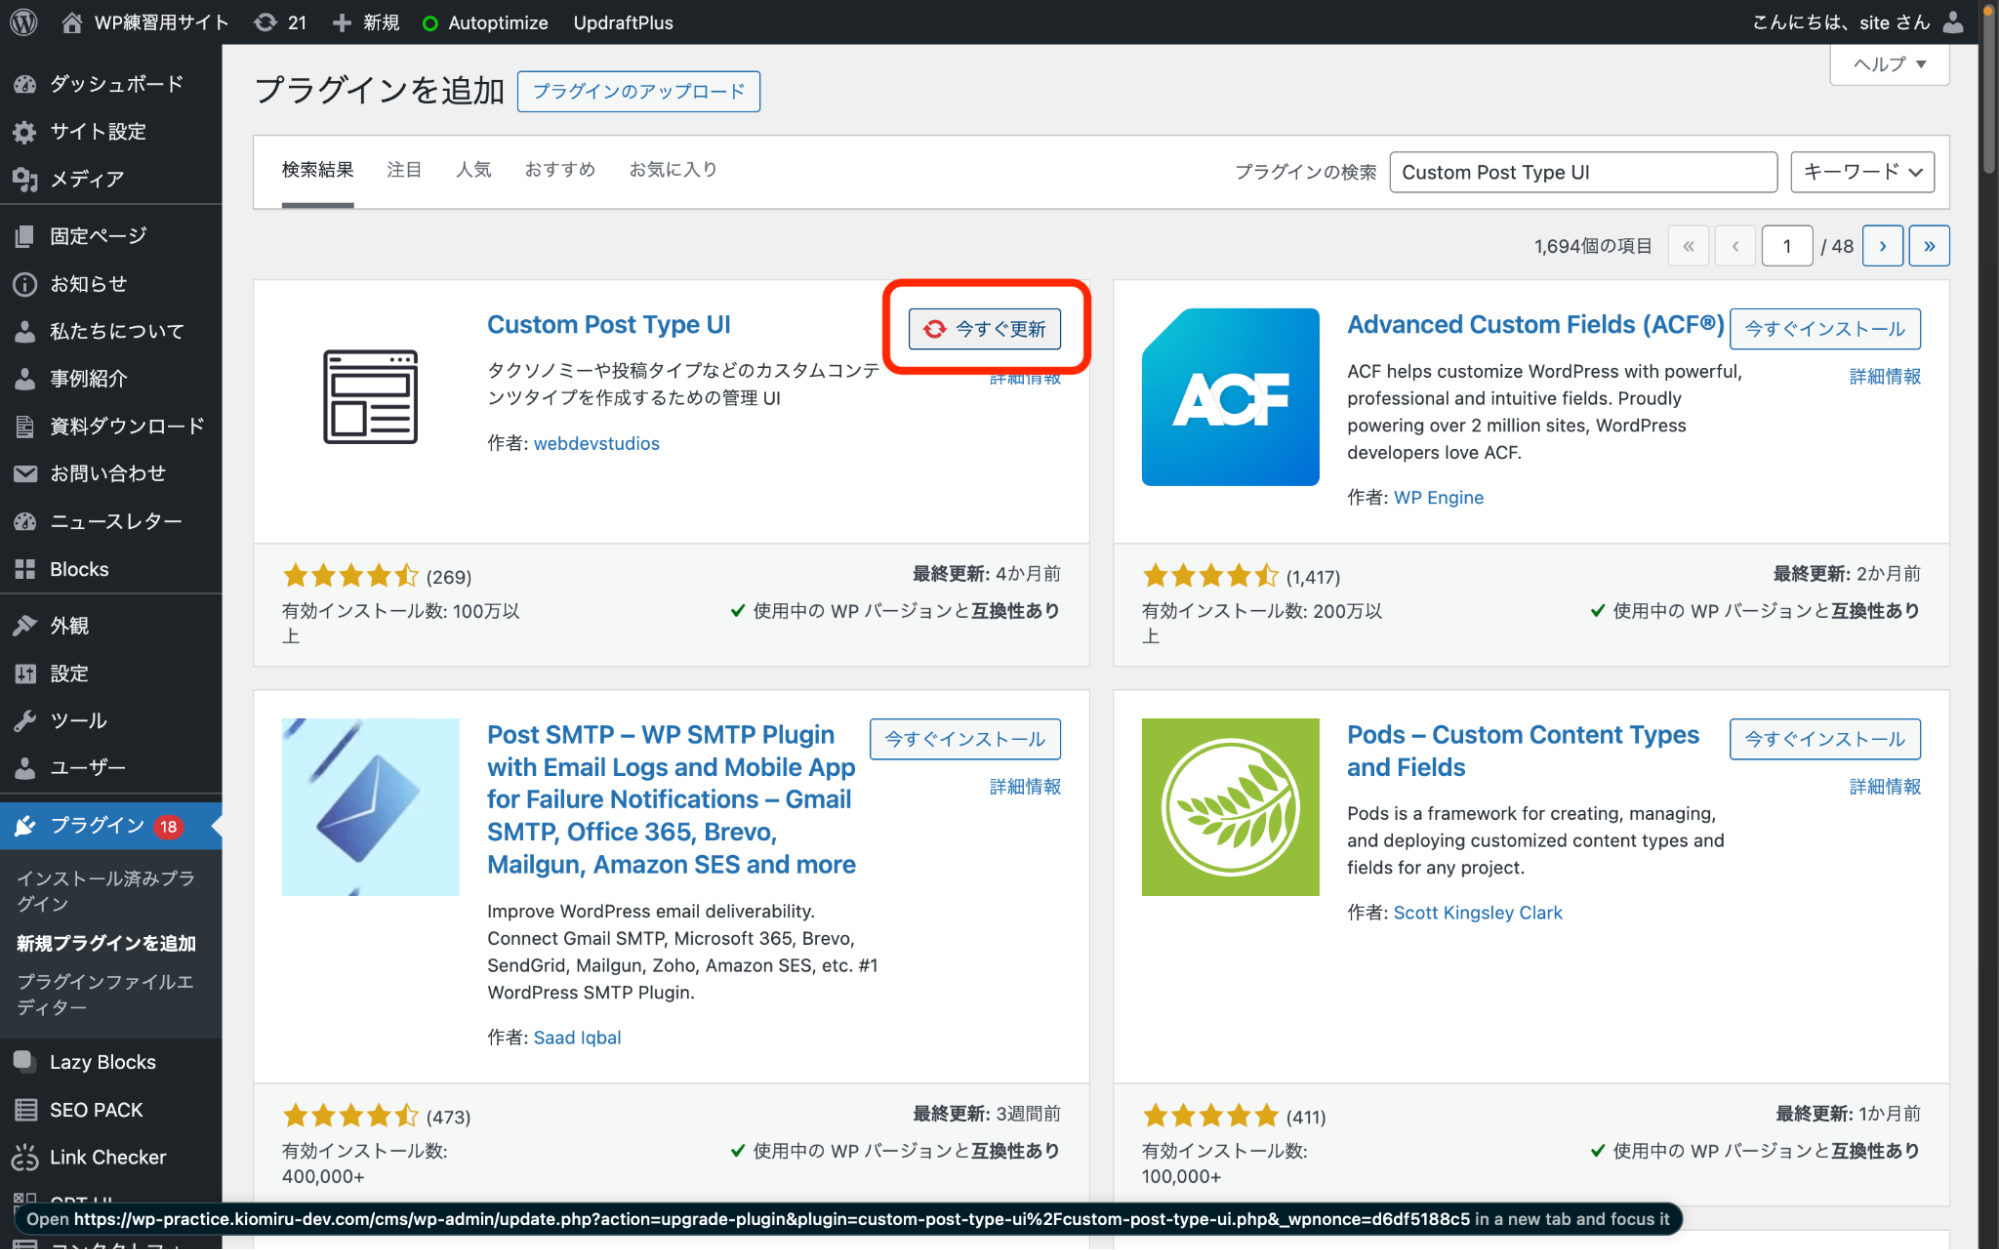This screenshot has height=1250, width=1999.
Task: Open インストール済みプラグイン submenu item
Action: pos(105,891)
